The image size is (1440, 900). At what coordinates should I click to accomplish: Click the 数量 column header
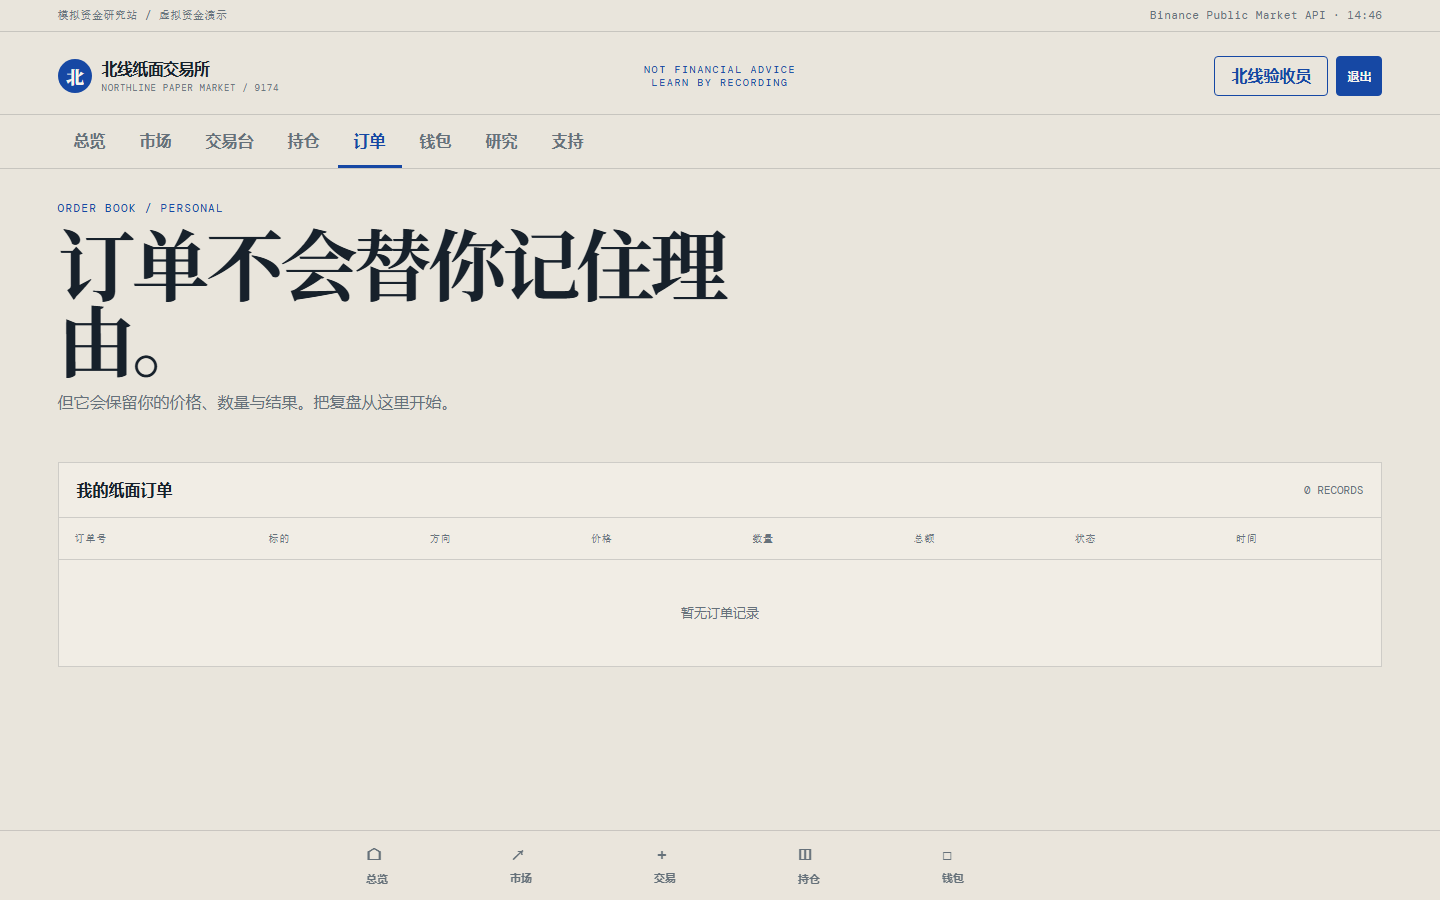tap(763, 539)
